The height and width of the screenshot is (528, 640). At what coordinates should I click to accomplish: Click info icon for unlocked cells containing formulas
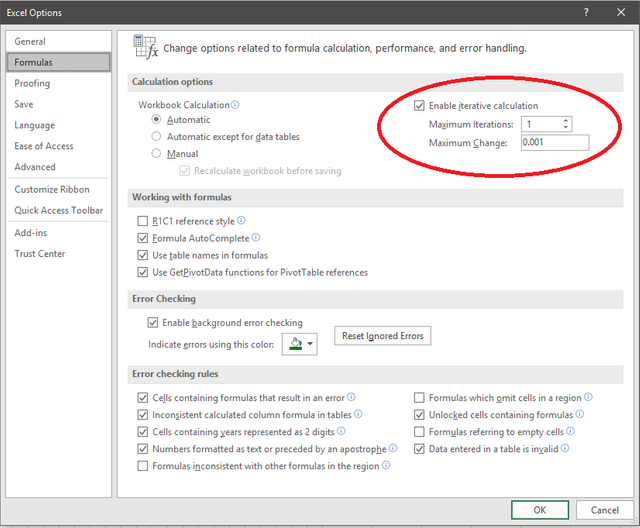(x=580, y=414)
